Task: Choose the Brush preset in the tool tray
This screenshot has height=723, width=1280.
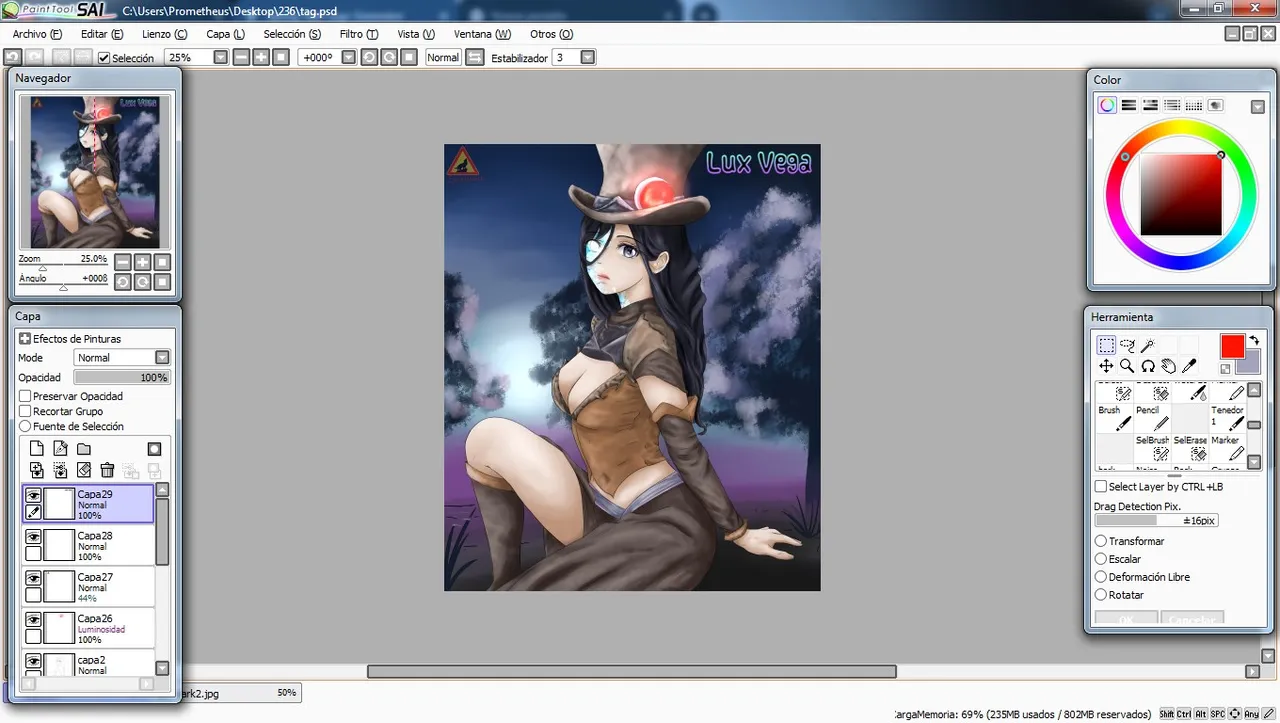Action: click(1115, 418)
